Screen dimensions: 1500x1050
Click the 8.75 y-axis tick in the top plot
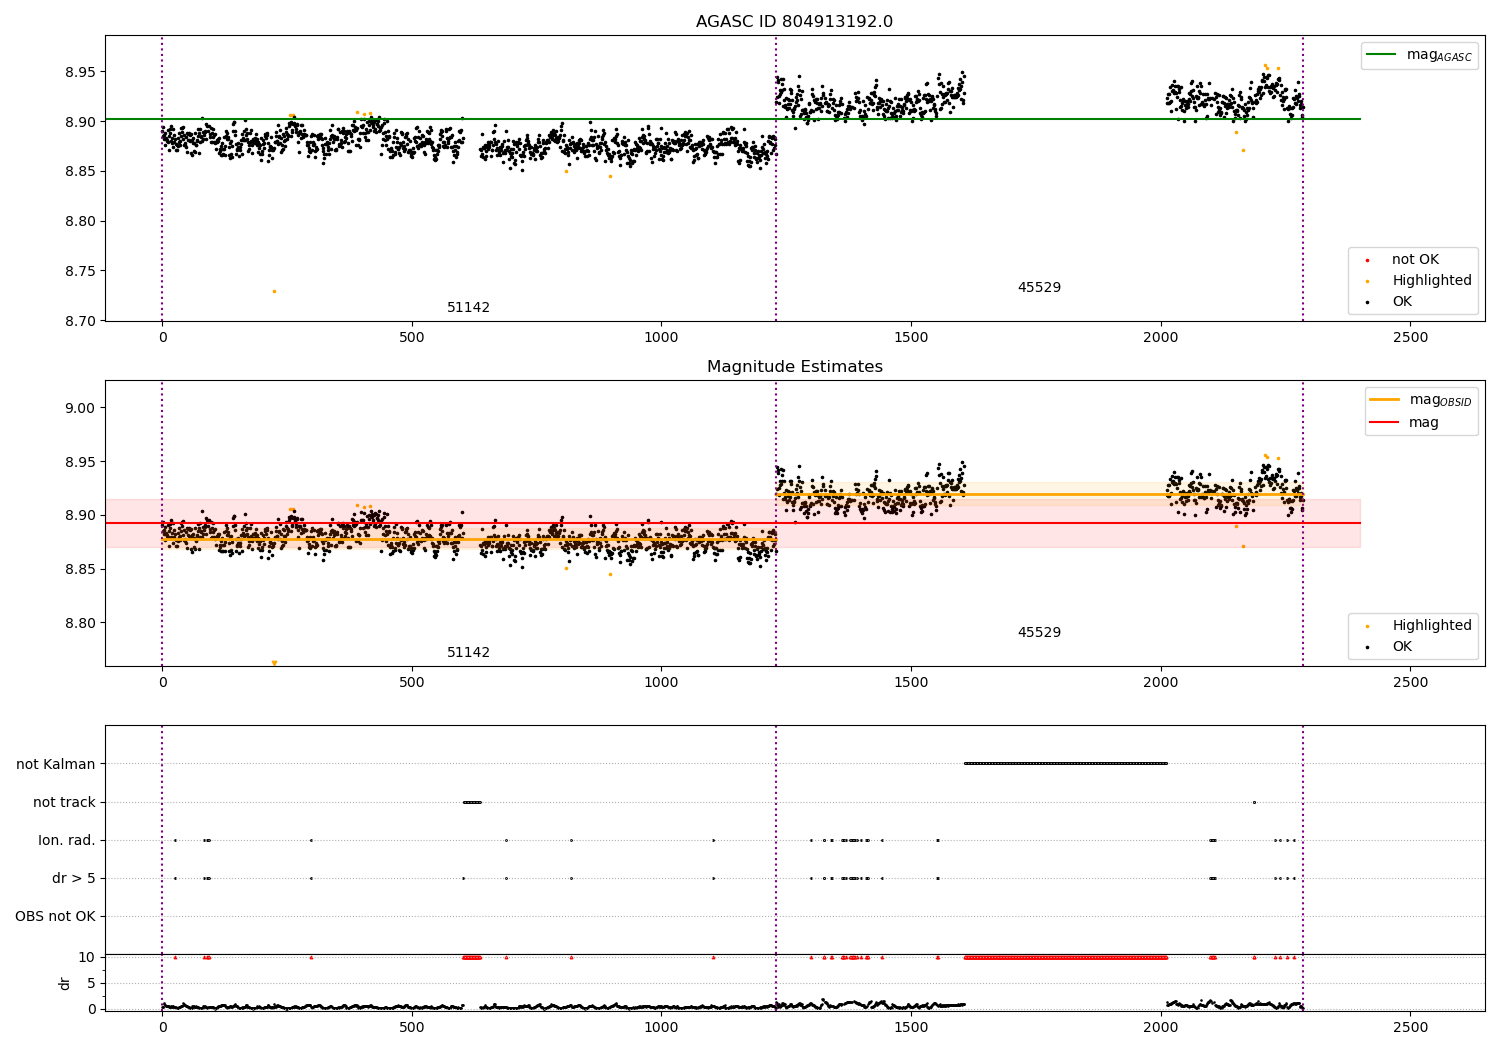[x=81, y=271]
